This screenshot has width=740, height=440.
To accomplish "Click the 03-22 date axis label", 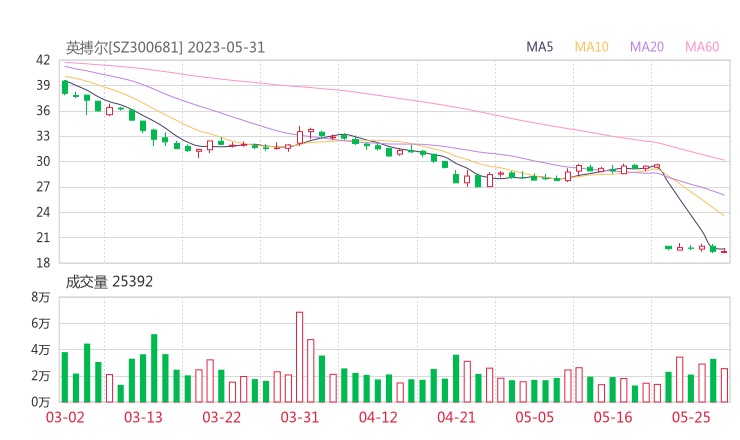I will (x=221, y=417).
